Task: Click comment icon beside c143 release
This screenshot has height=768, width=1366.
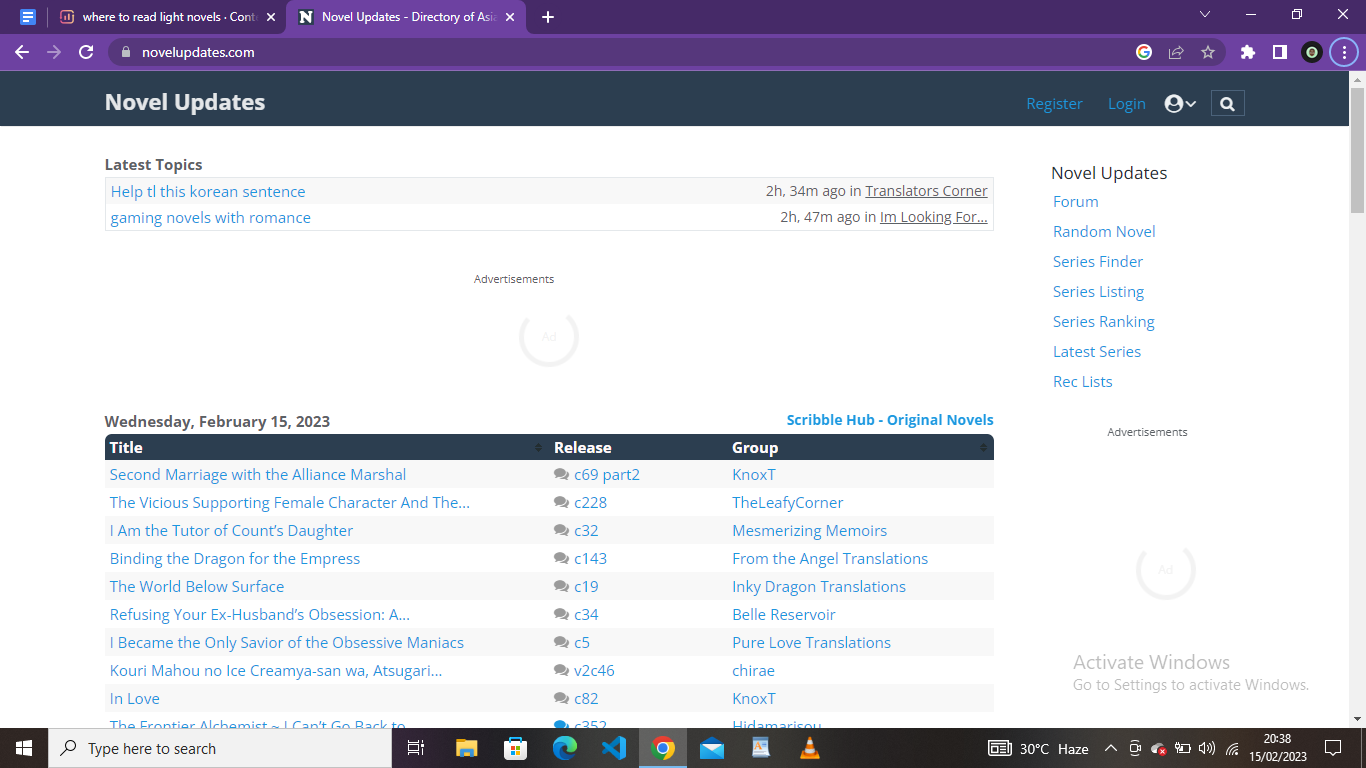Action: (561, 559)
